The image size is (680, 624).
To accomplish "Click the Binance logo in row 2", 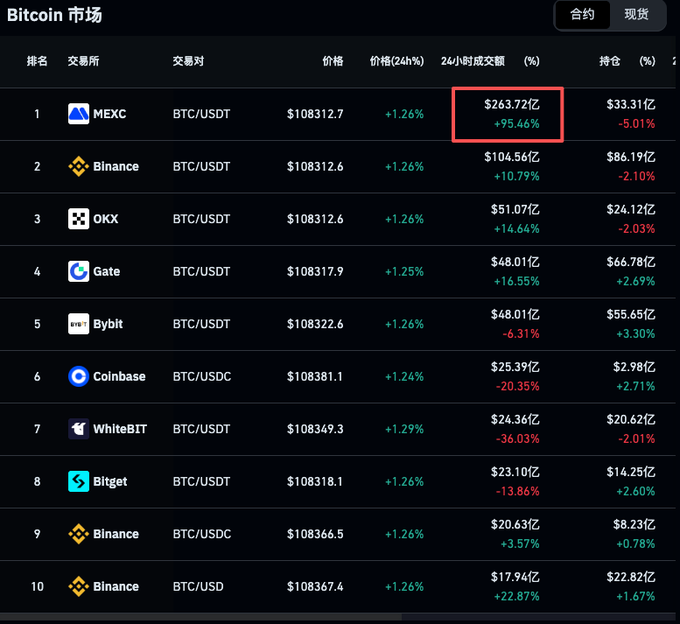I will 78,167.
